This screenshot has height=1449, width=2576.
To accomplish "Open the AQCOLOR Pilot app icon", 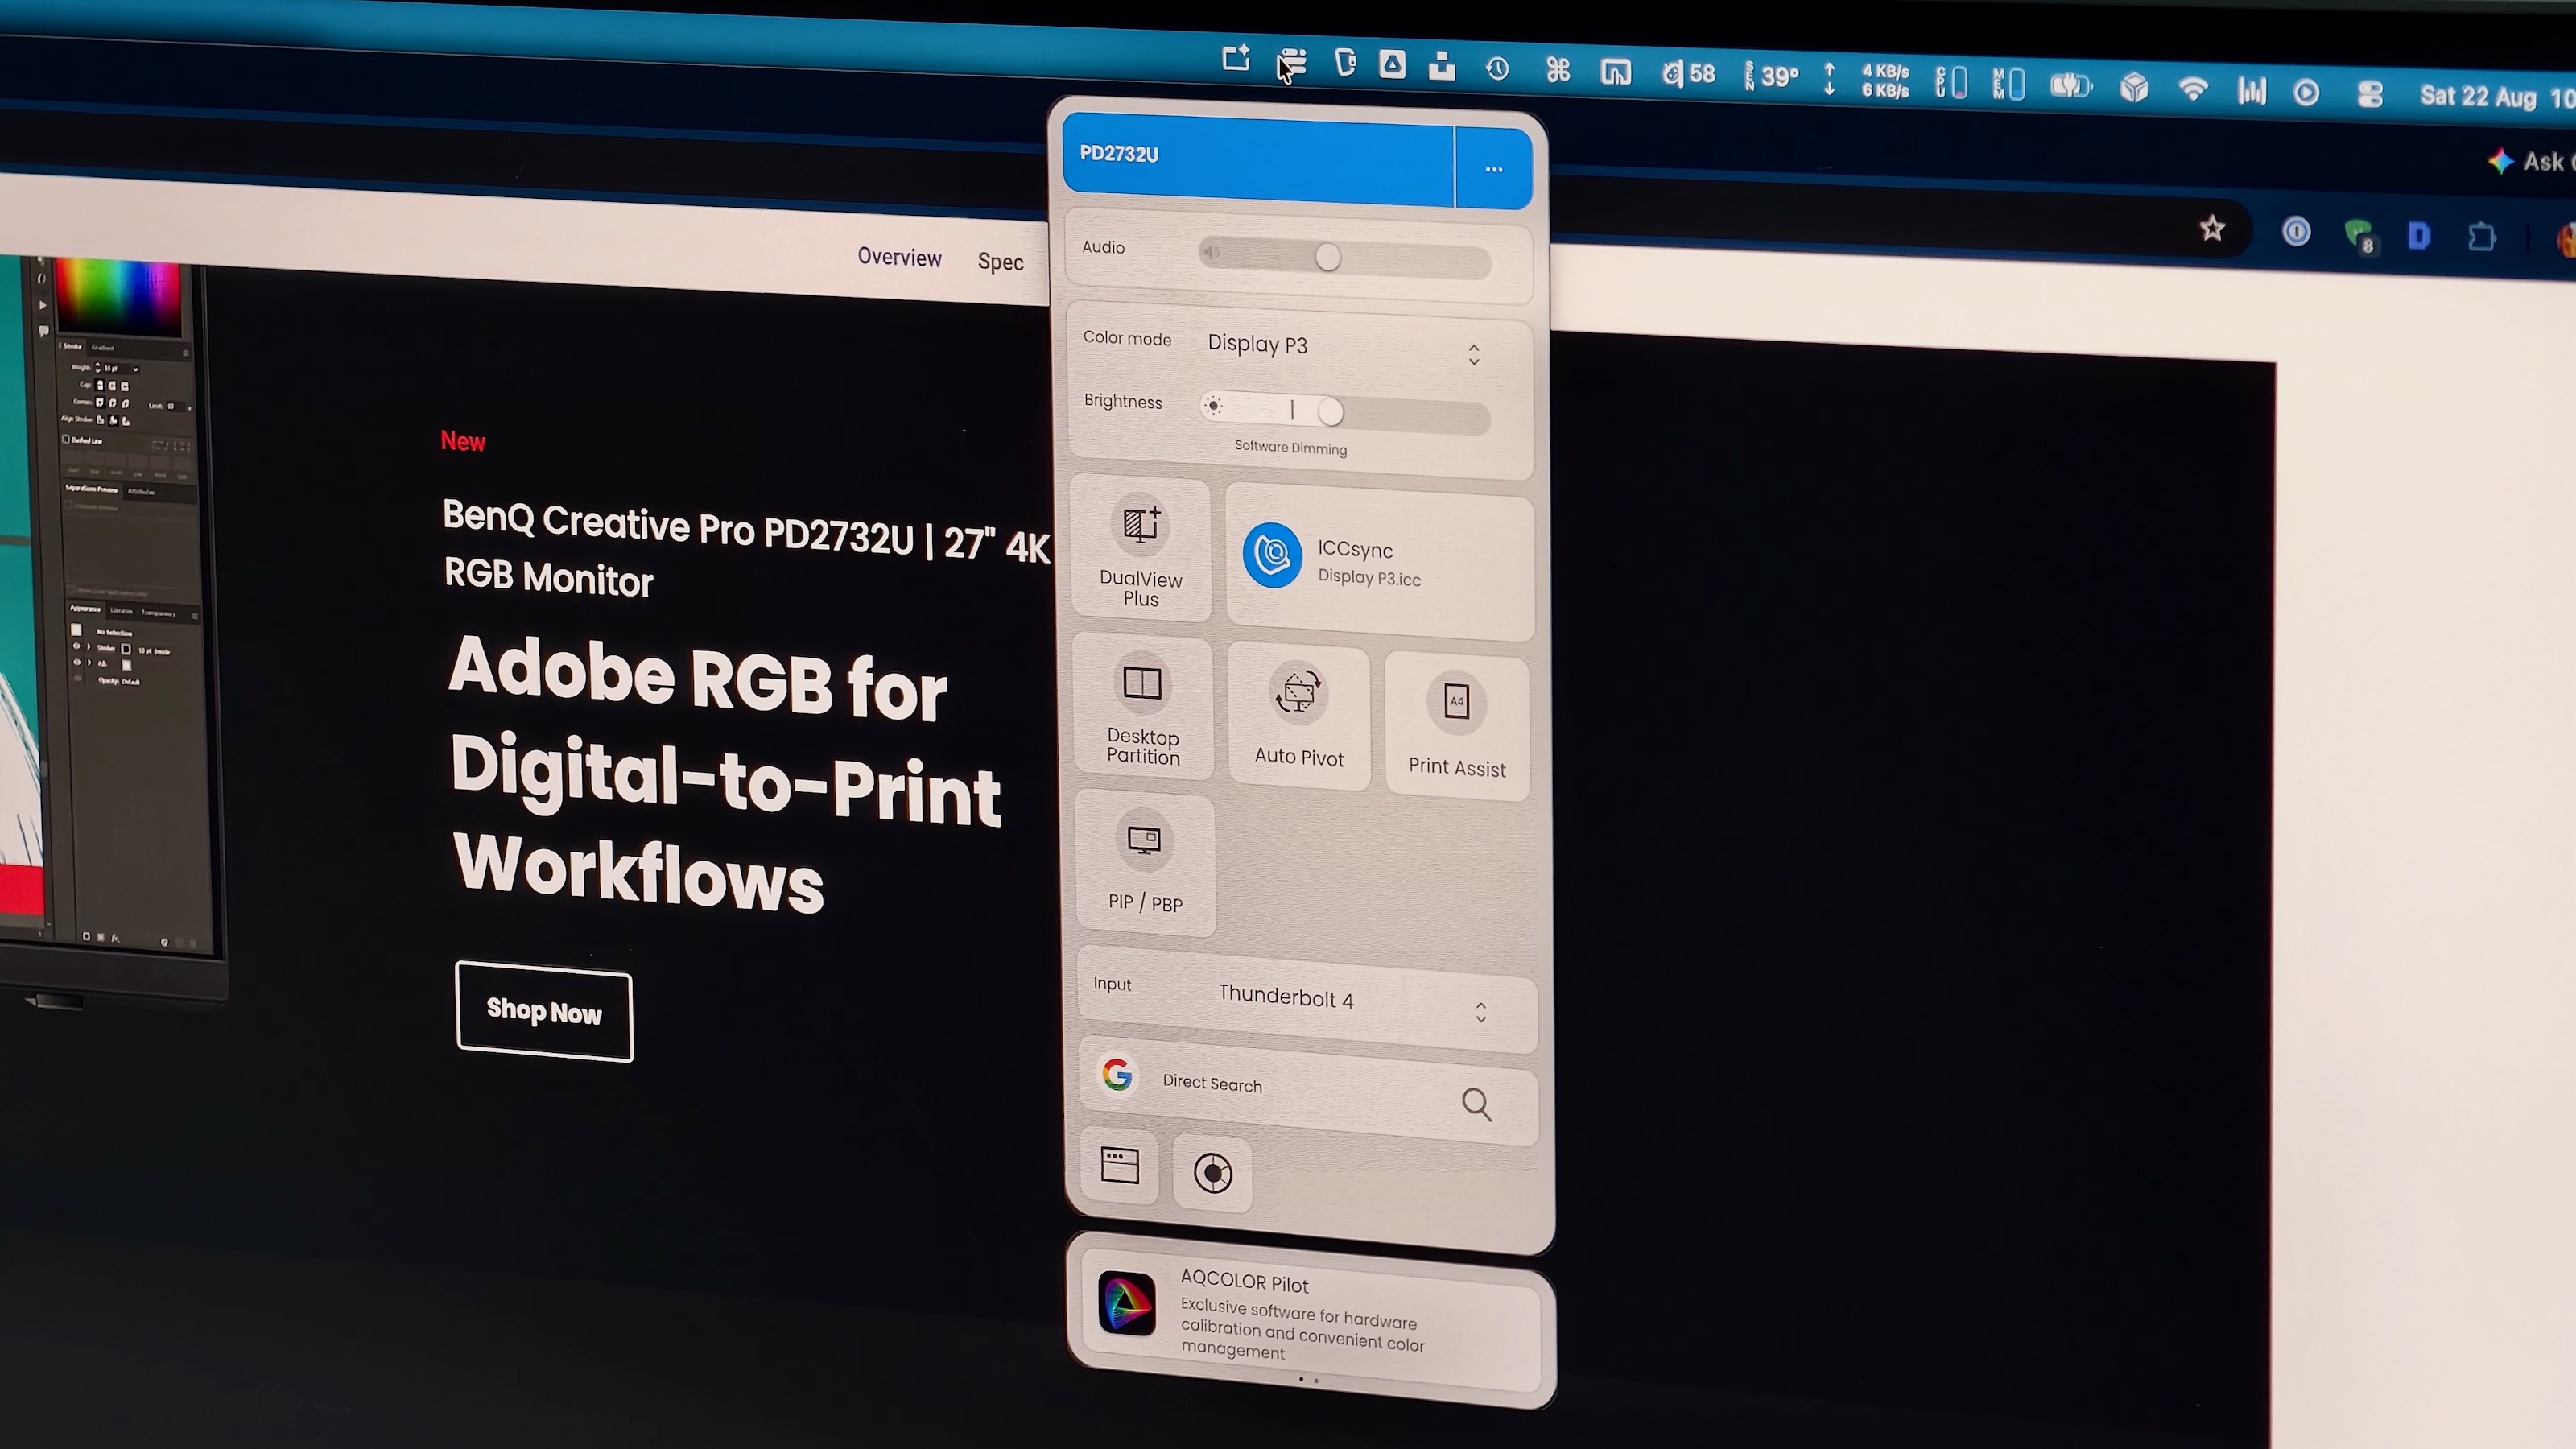I will pos(1126,1303).
